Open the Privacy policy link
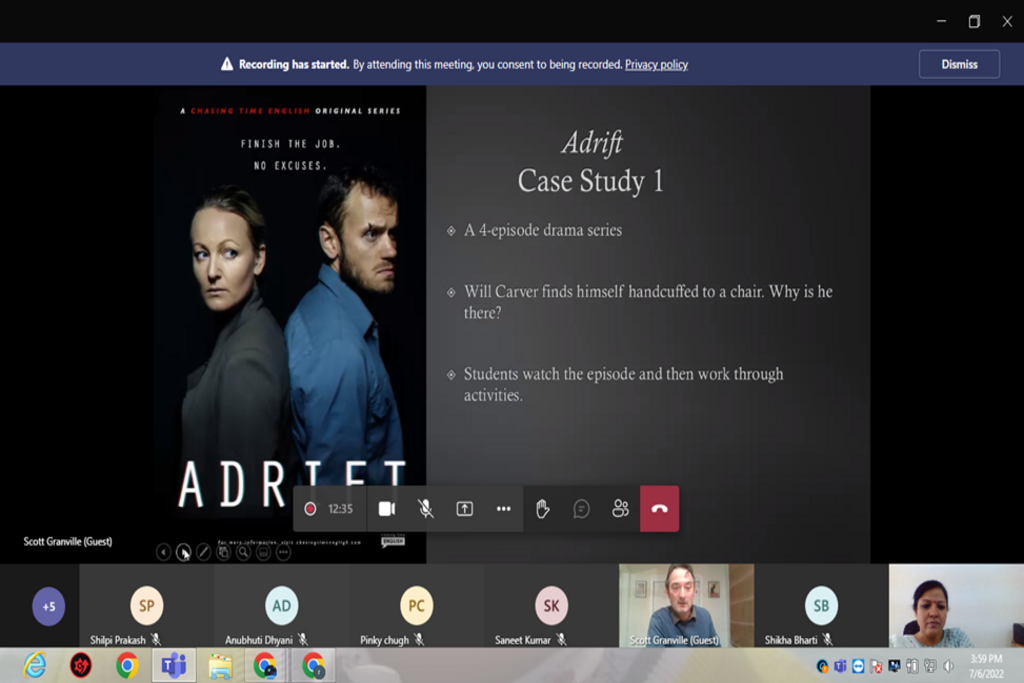 (656, 65)
